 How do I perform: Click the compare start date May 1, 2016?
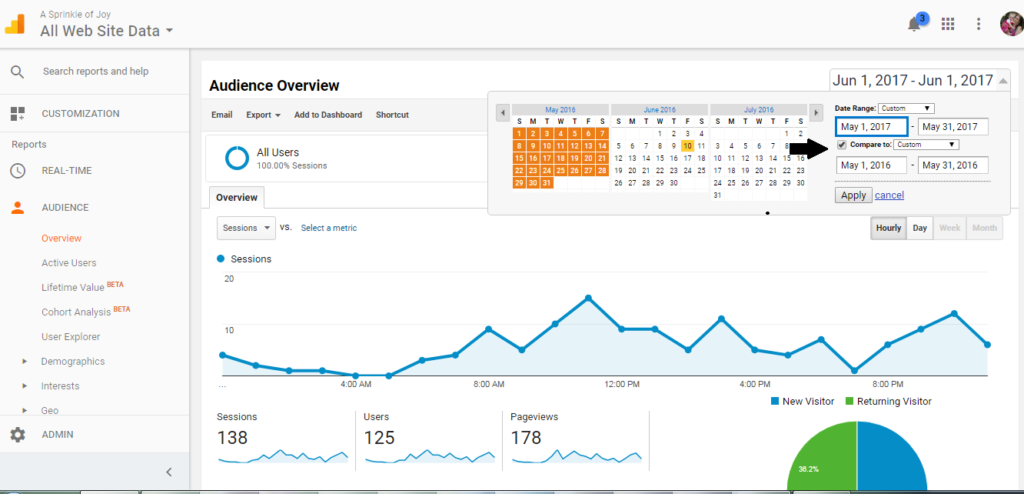pos(871,165)
